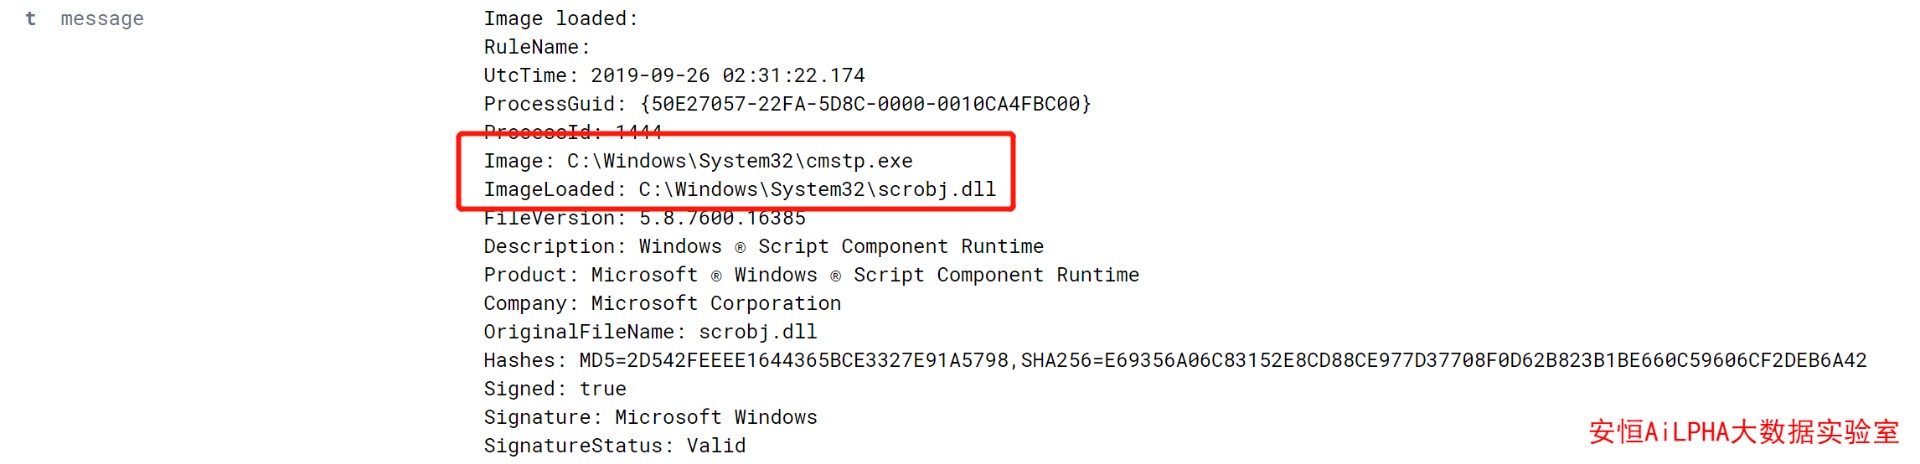Click the 'OriginalFileName: scrobj.dll' line
This screenshot has height=464, width=1920.
click(x=650, y=332)
